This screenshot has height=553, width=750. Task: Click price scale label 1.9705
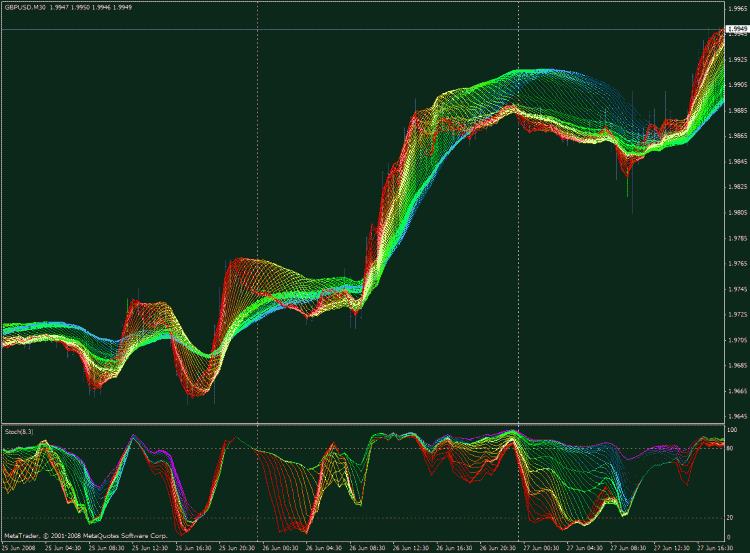[x=738, y=341]
